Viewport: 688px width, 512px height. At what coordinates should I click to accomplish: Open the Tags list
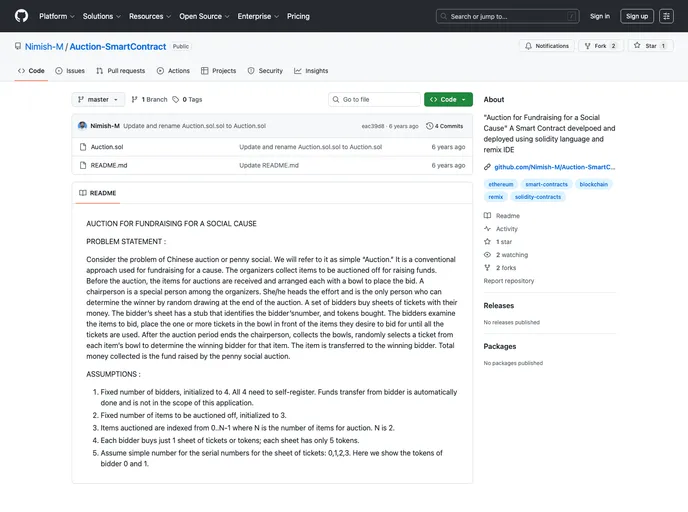[x=188, y=100]
